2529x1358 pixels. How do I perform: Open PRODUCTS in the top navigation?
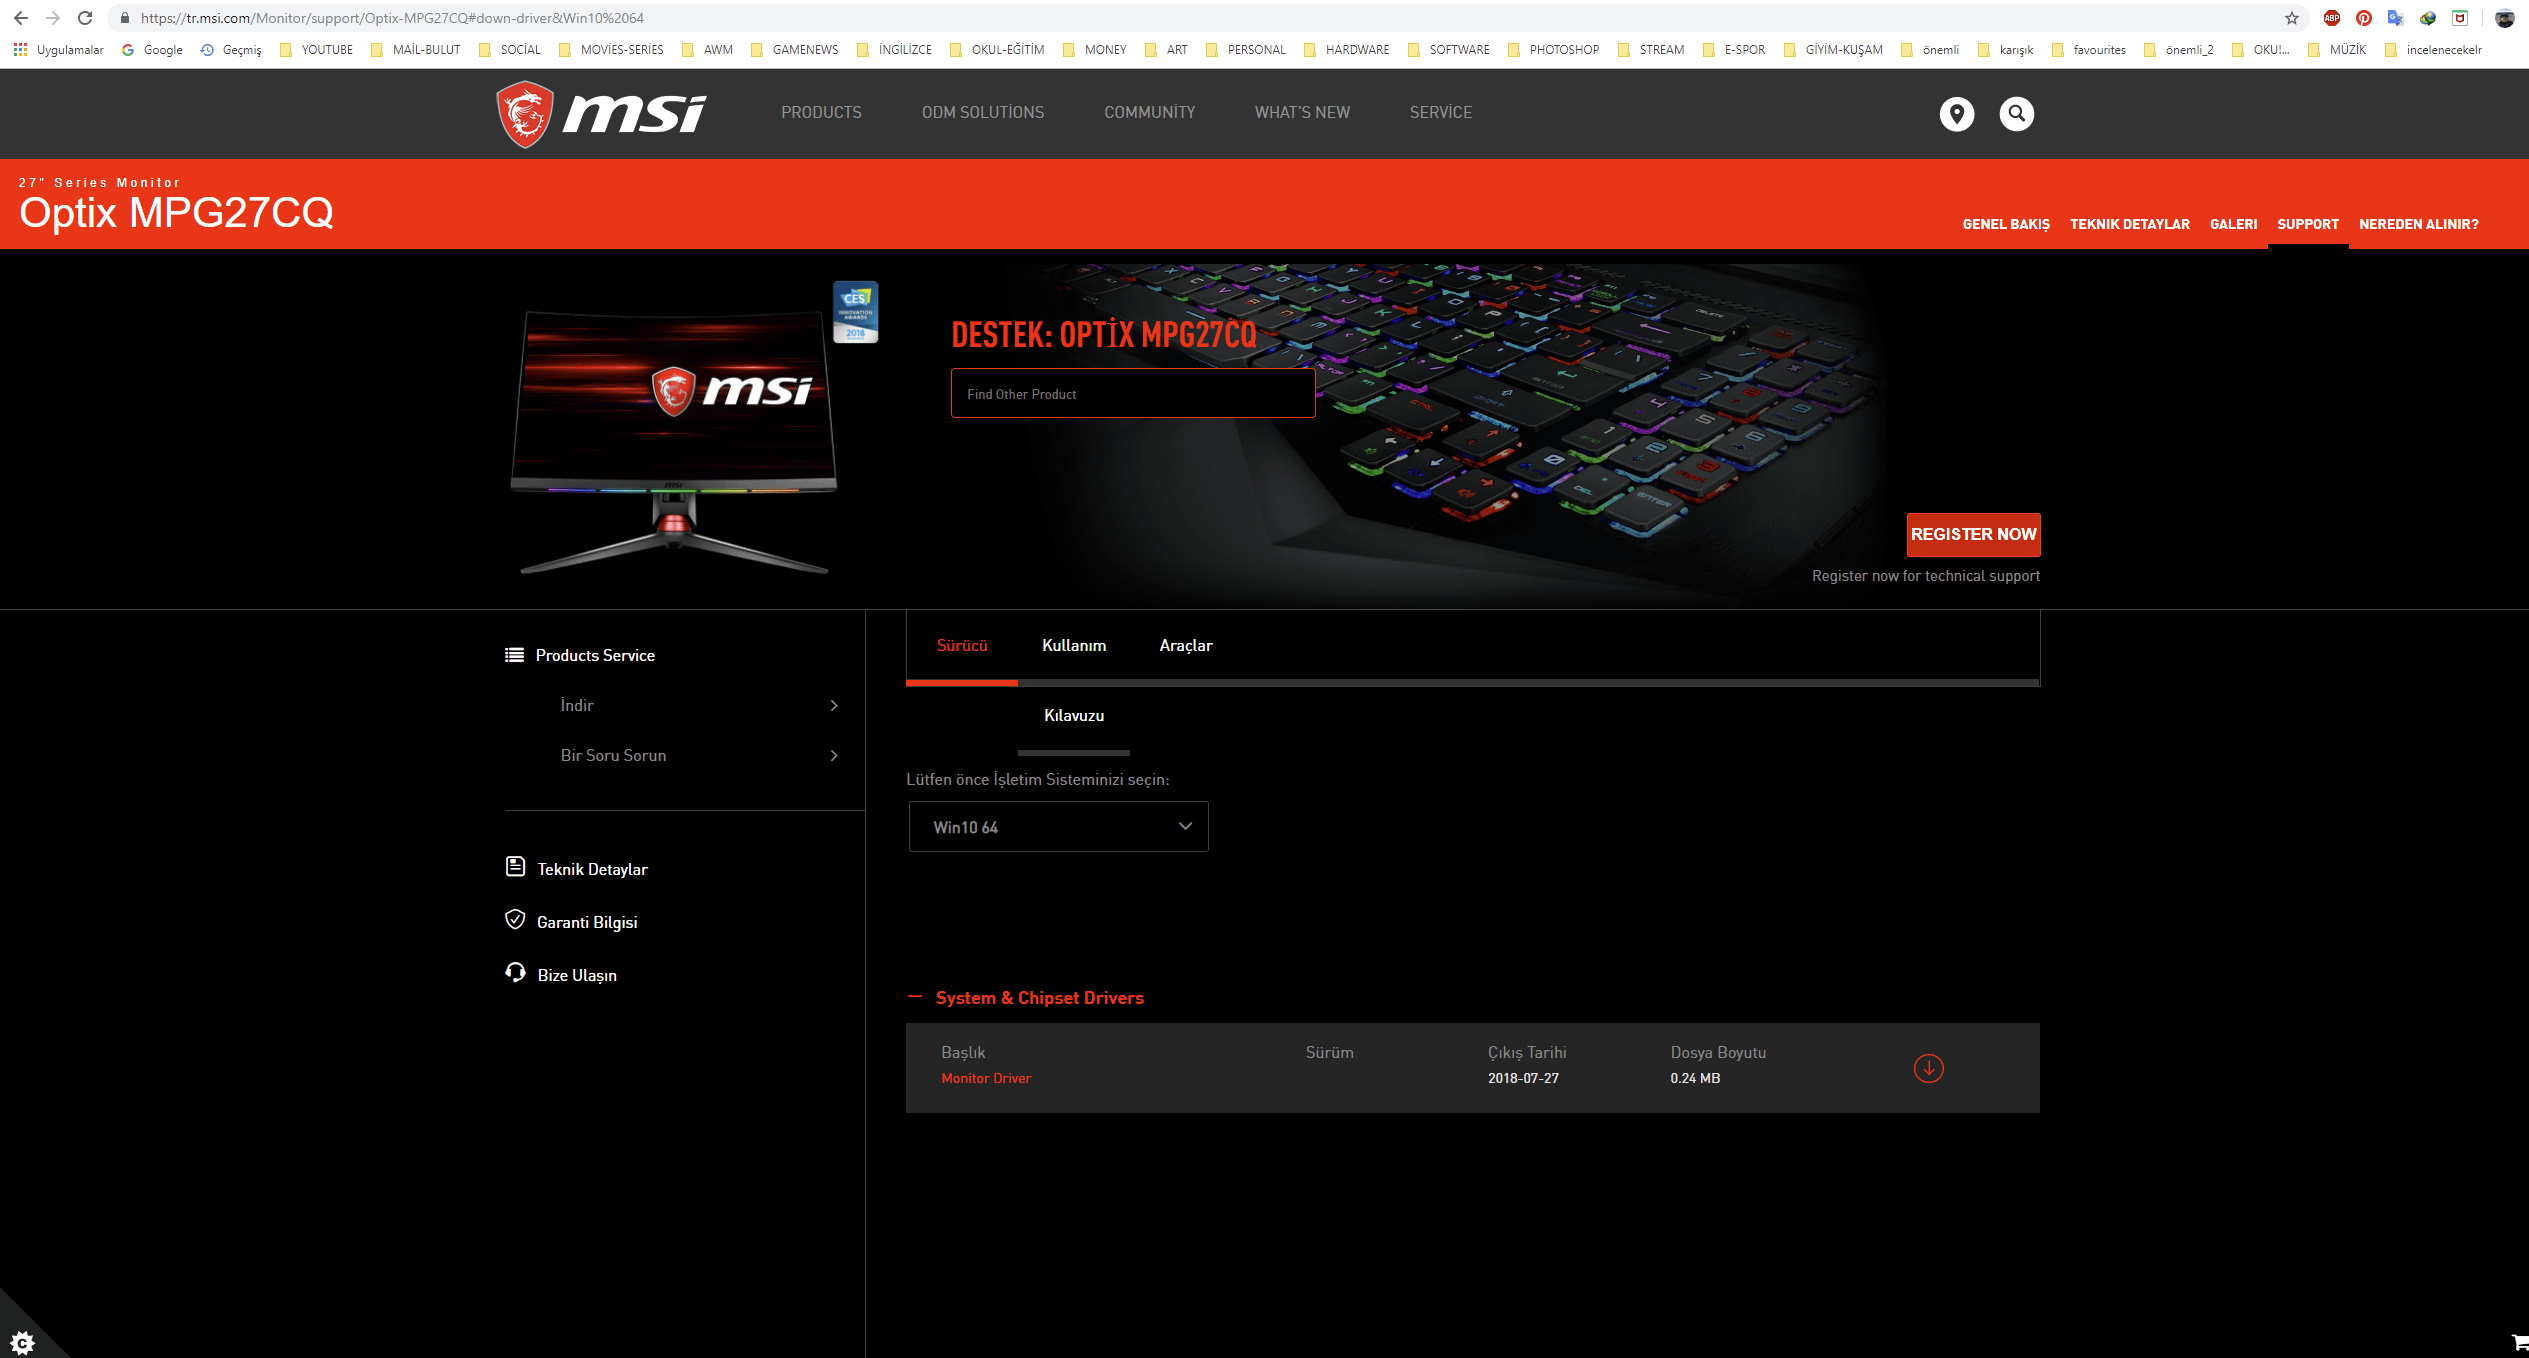pos(821,113)
